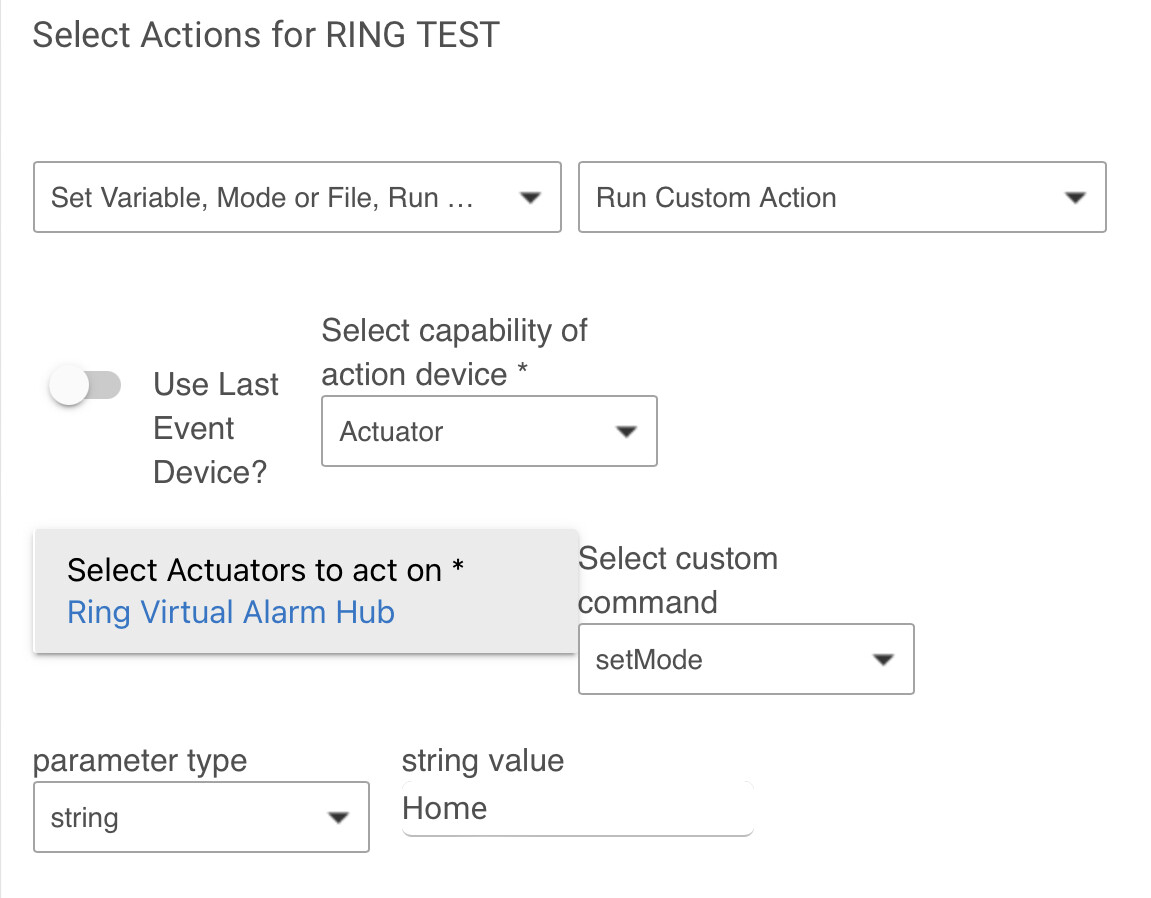
Task: Click the 'string value' label
Action: (483, 760)
